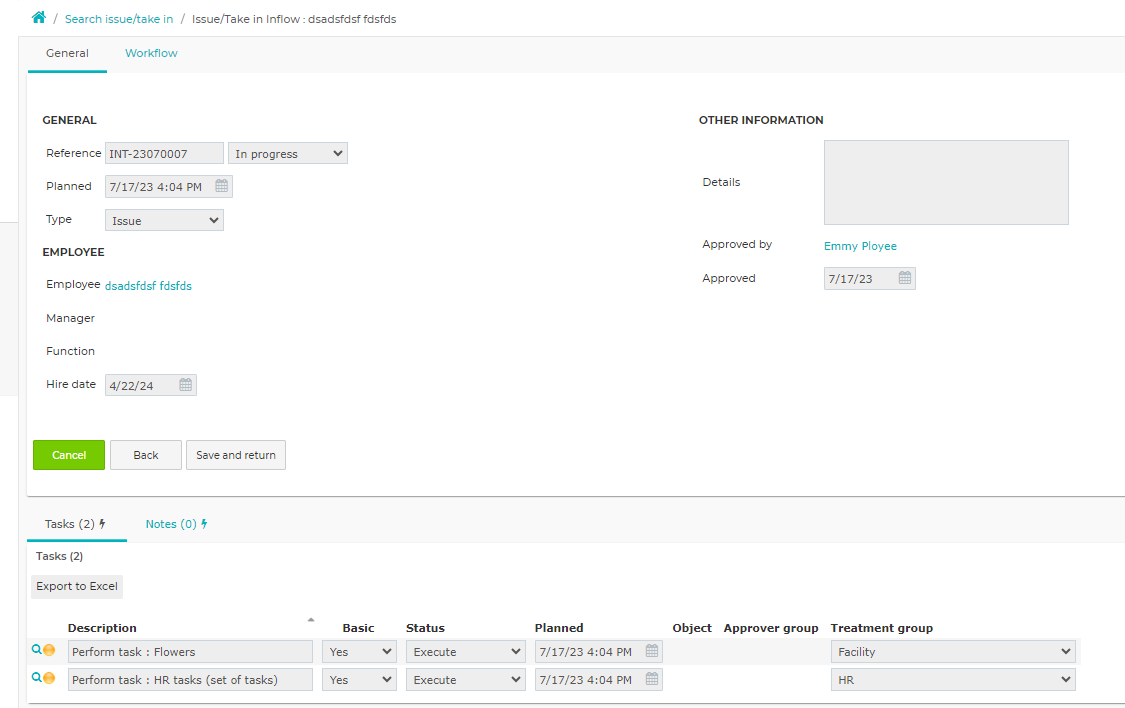Open calendar picker for Planned date
Screen dimensions: 1125x708
point(222,186)
